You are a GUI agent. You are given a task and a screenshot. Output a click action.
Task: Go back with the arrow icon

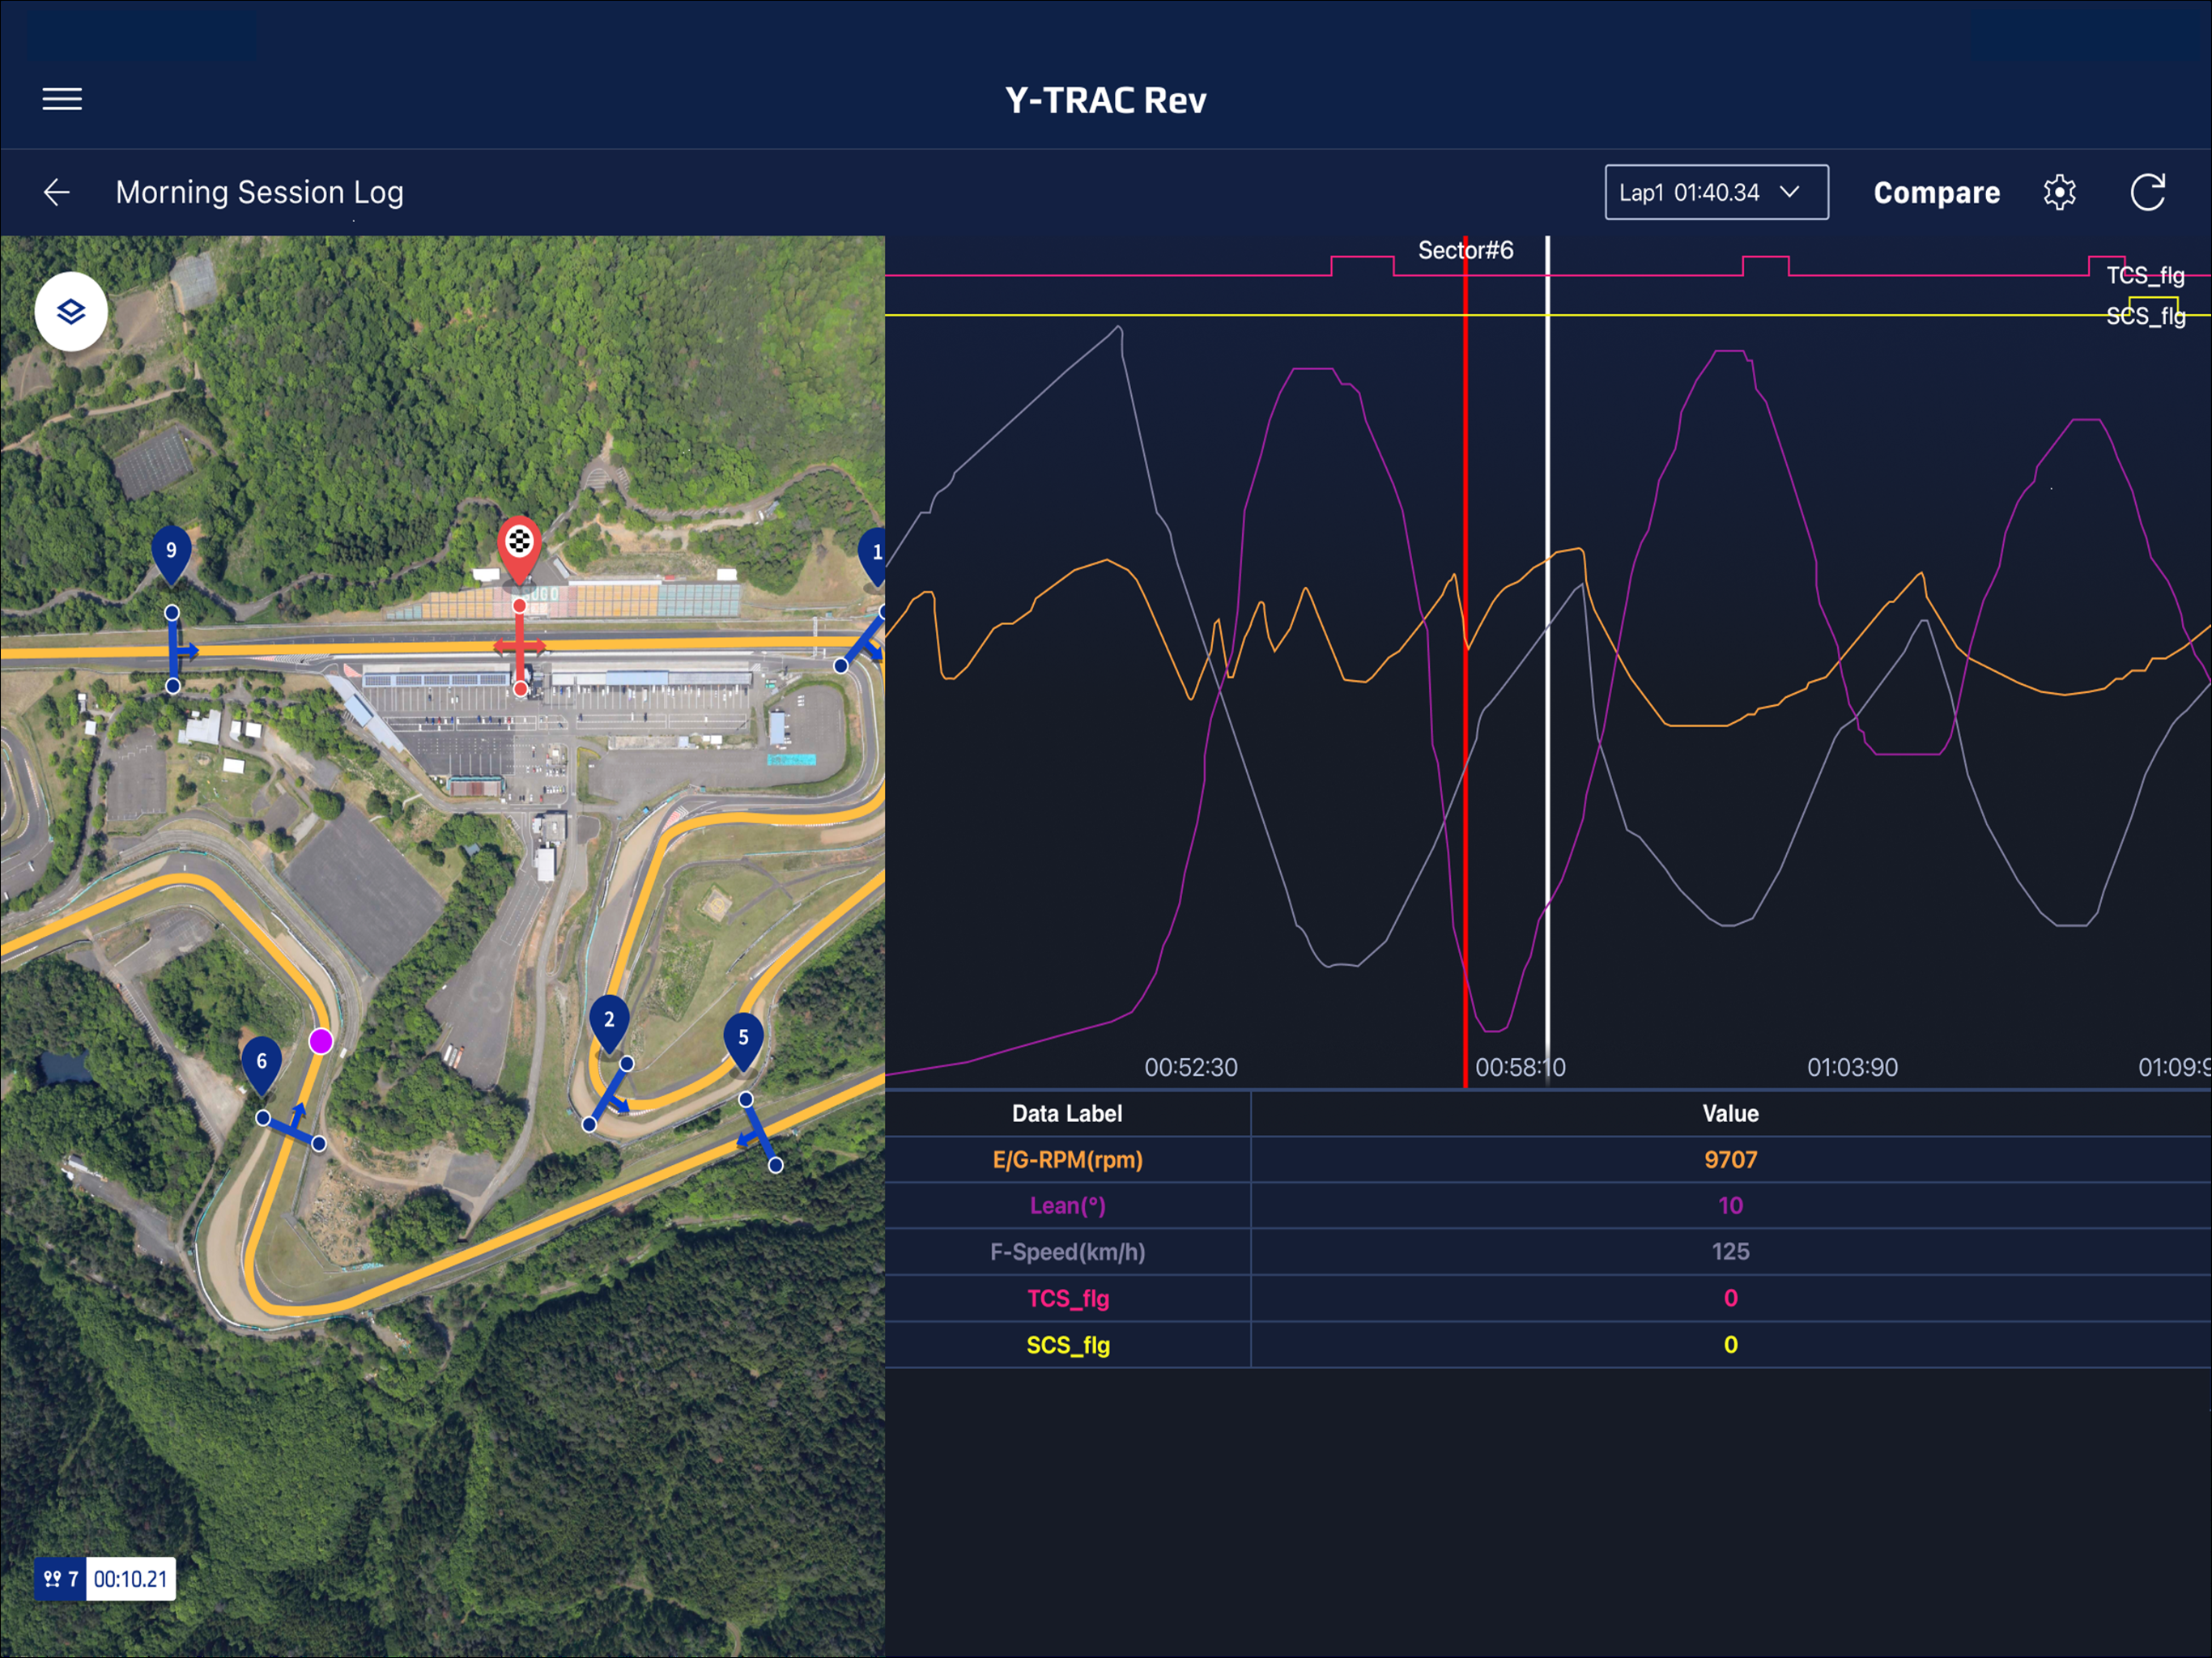[57, 192]
